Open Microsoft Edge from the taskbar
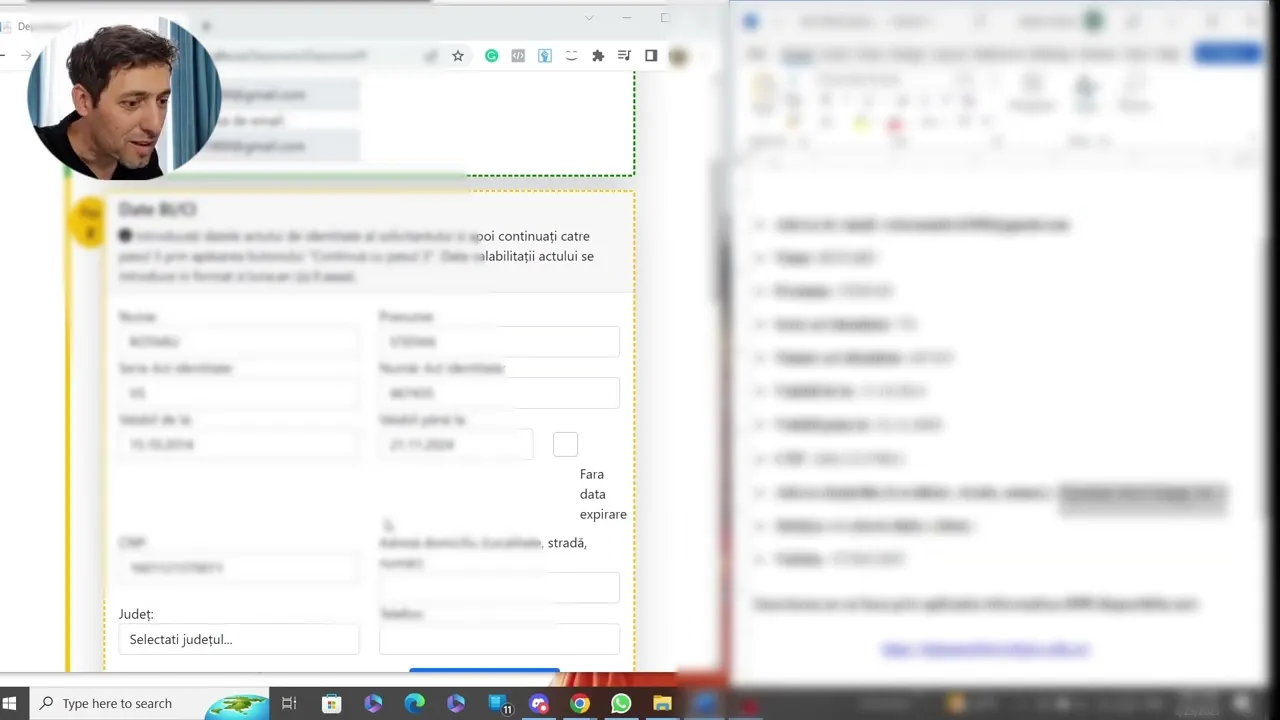 point(414,703)
